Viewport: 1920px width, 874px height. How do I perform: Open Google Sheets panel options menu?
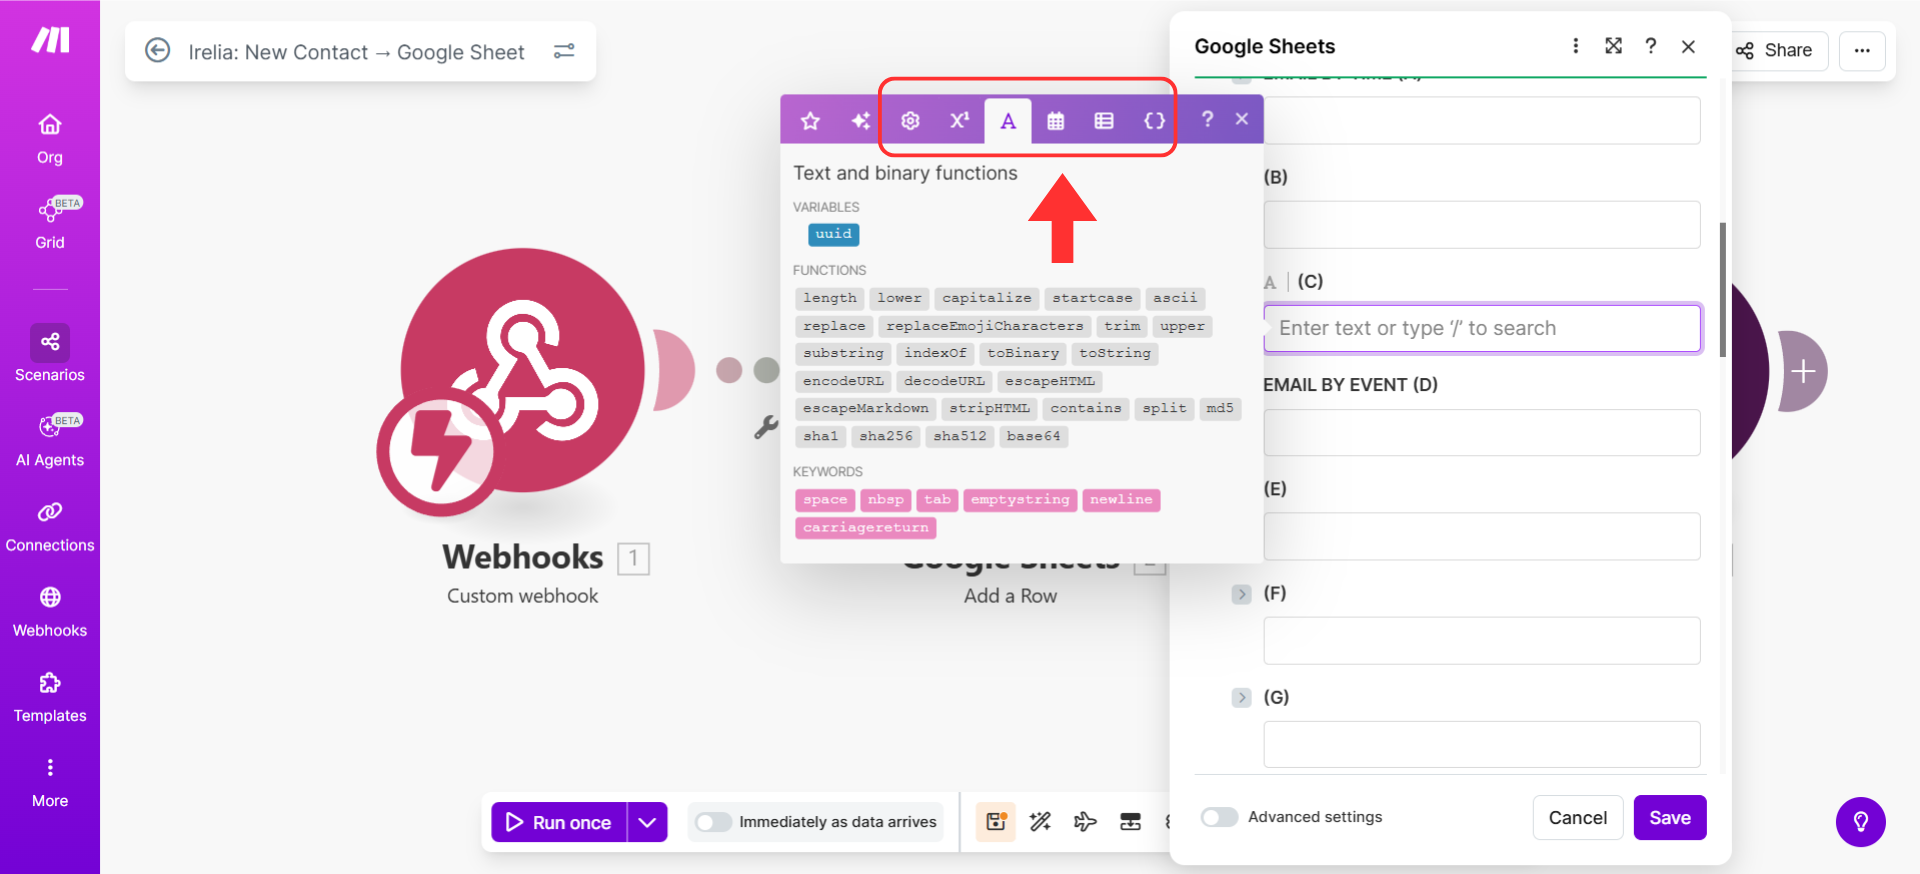1576,46
